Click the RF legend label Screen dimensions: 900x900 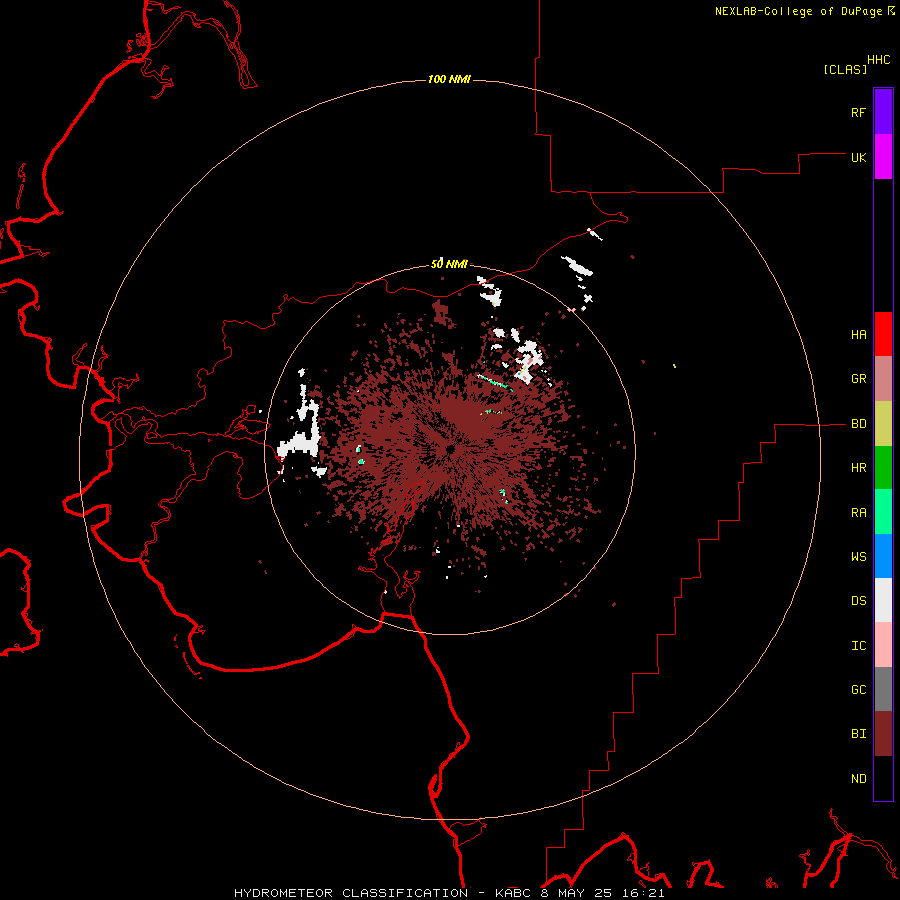pyautogui.click(x=859, y=112)
